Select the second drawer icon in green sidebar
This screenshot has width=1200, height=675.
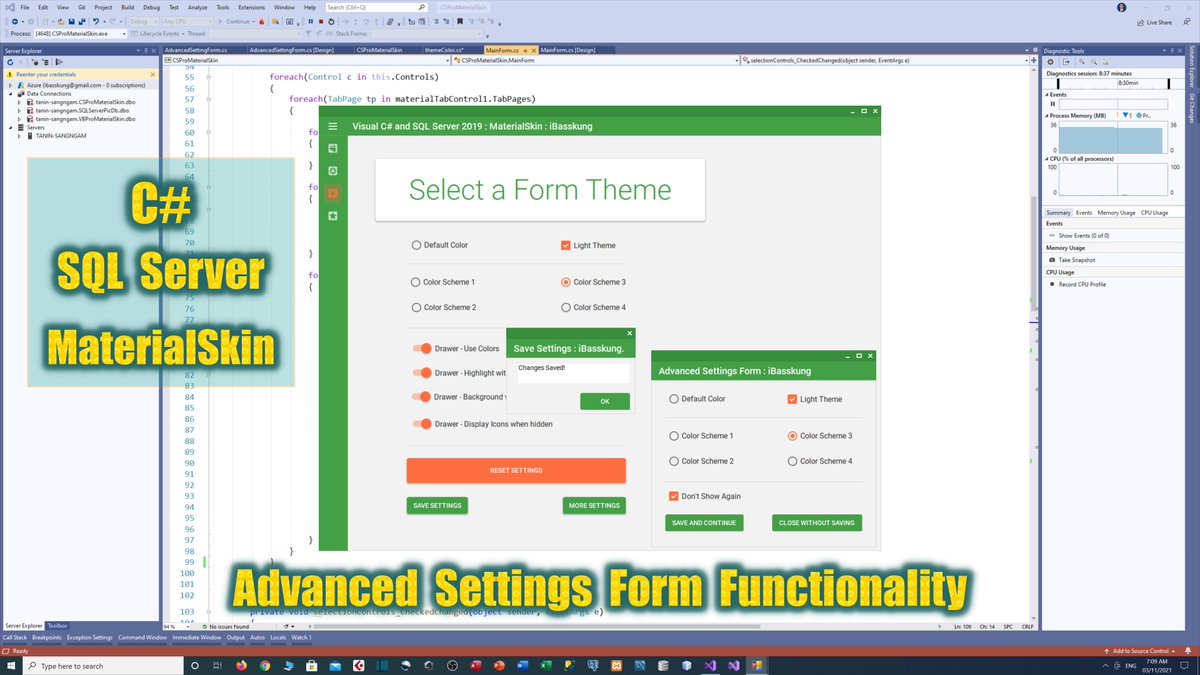(333, 171)
